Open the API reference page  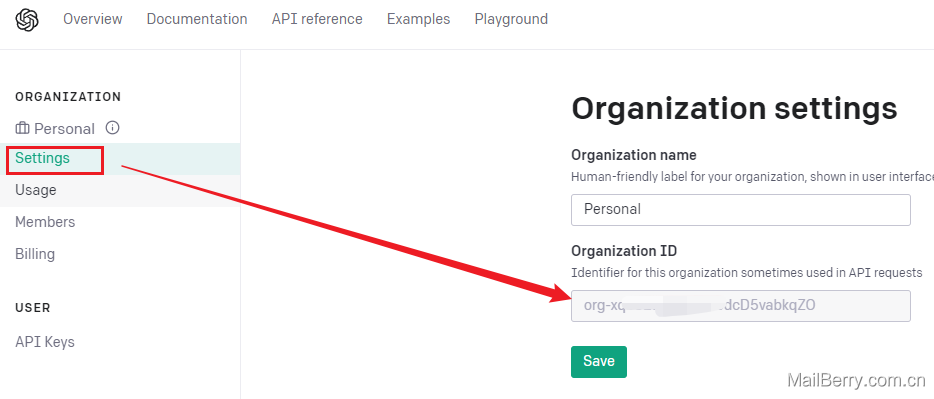(x=317, y=19)
